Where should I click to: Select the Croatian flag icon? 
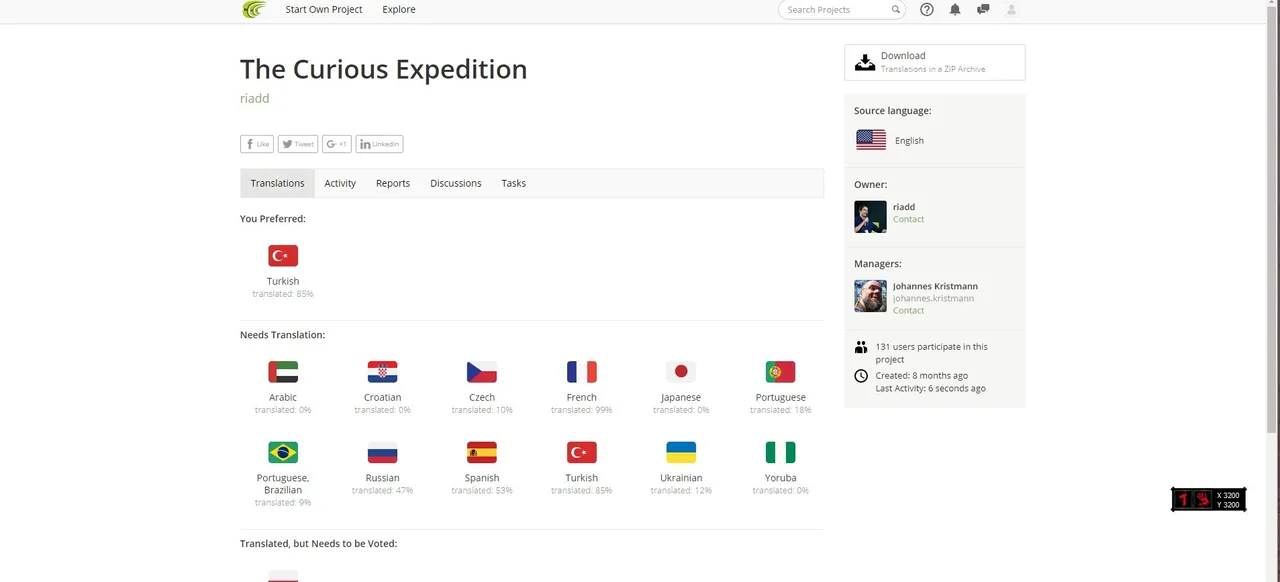pos(382,372)
